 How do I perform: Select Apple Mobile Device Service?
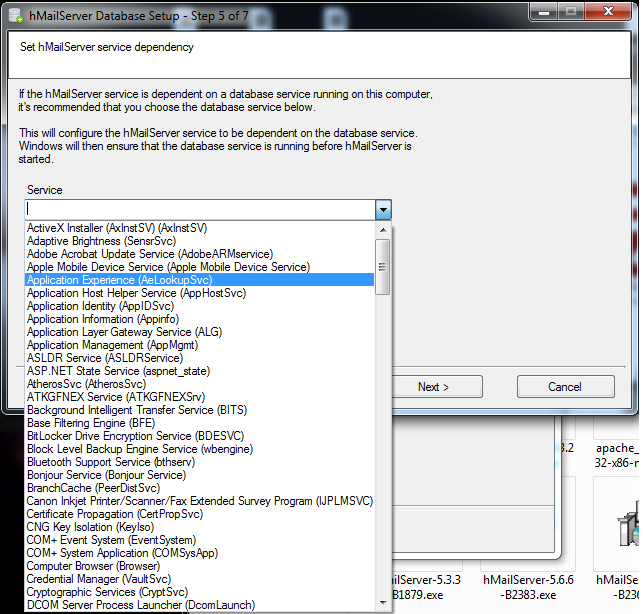click(x=200, y=267)
